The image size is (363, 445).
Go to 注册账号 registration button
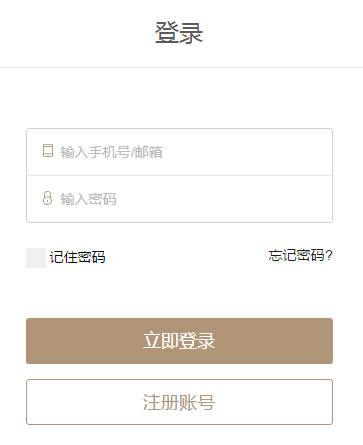[179, 402]
